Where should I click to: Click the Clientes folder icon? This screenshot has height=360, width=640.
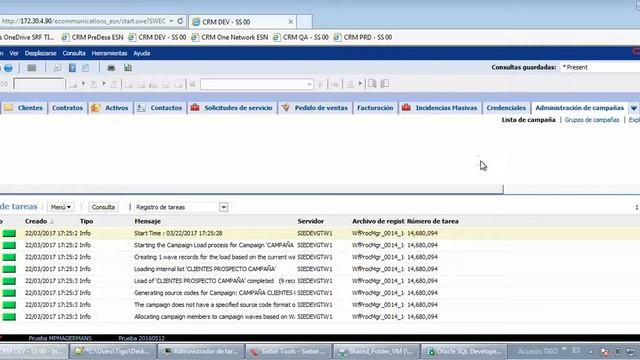[9, 108]
